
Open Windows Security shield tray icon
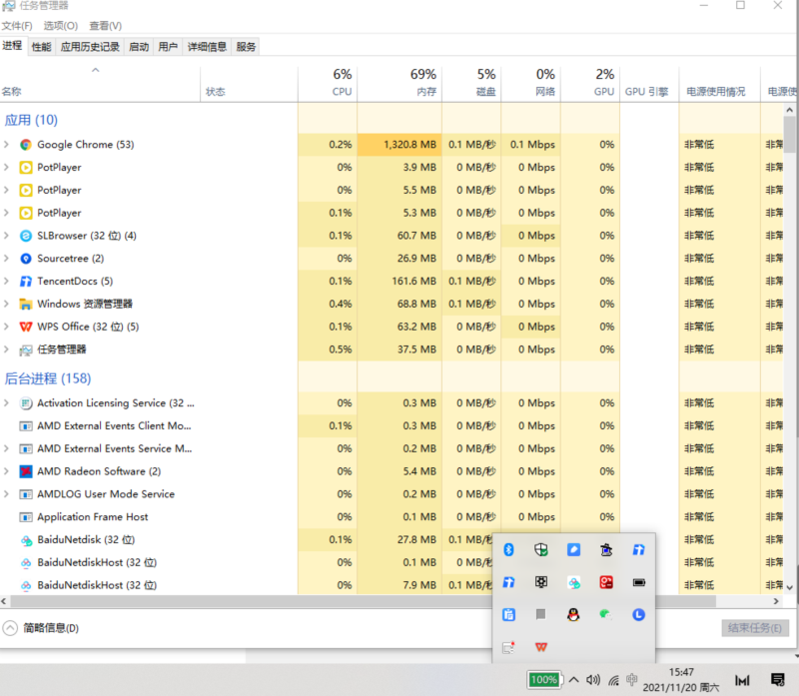[x=541, y=550]
